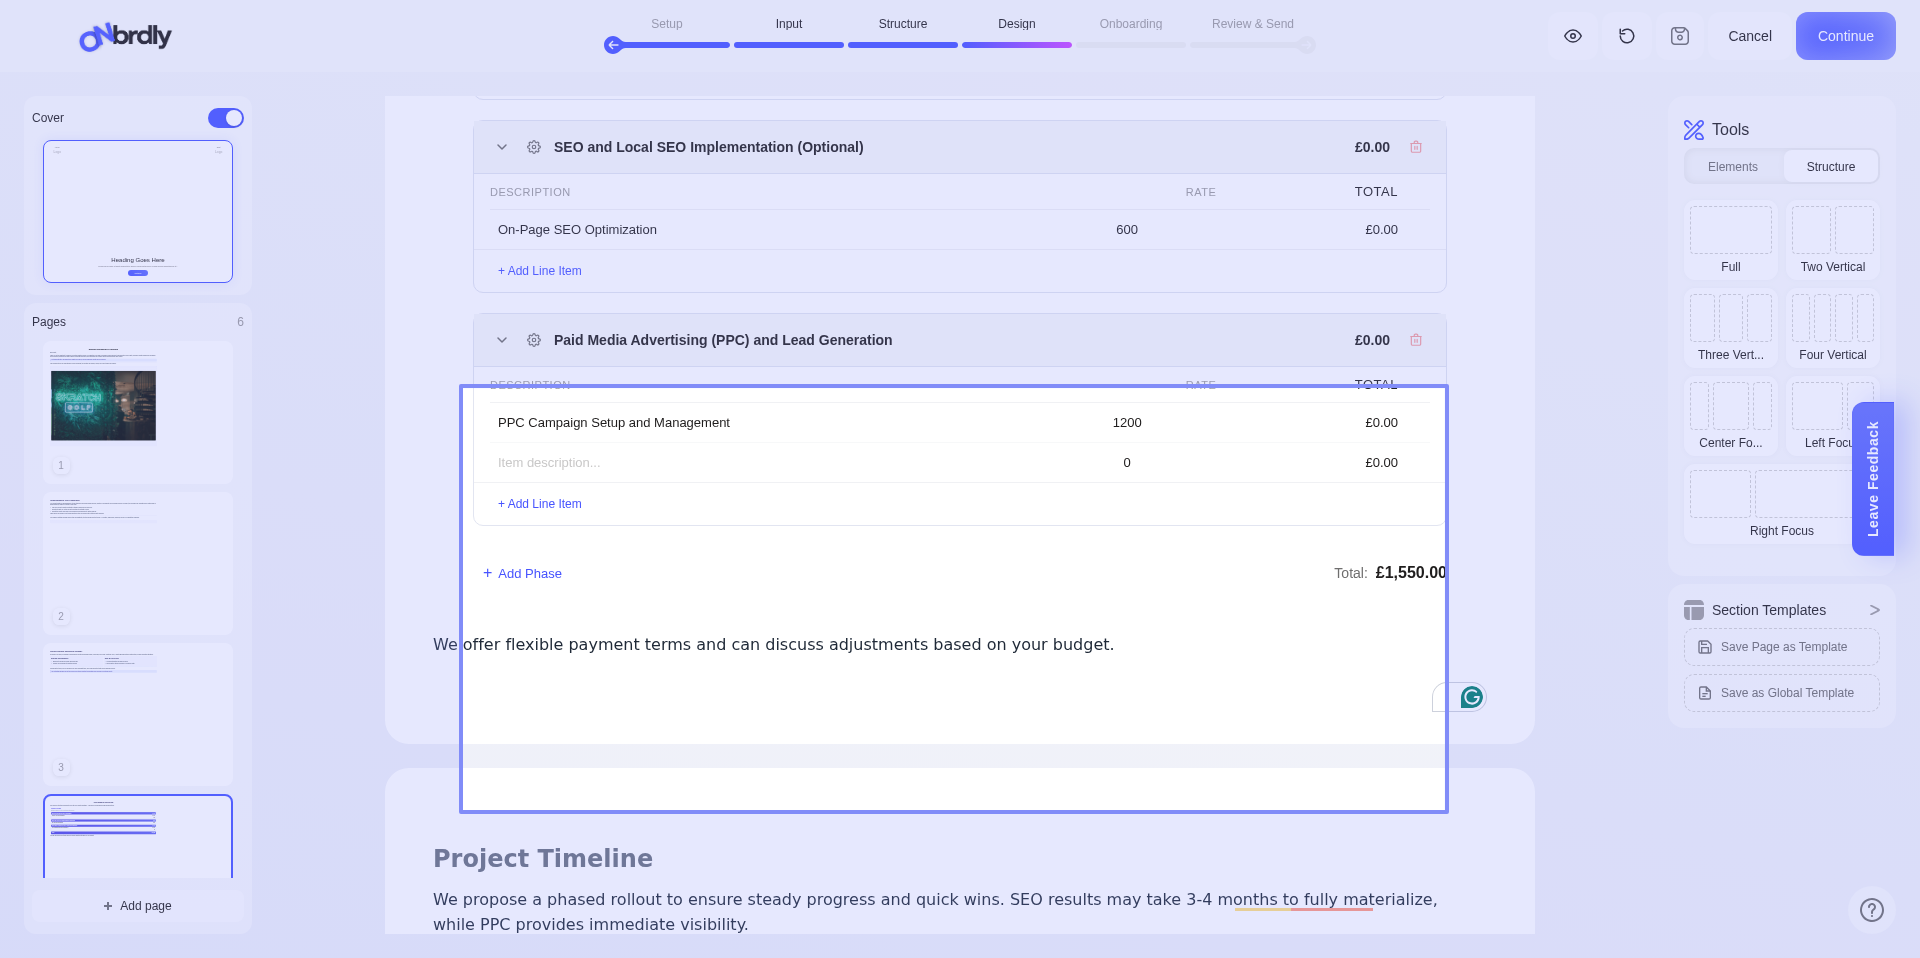This screenshot has width=1920, height=958.
Task: Collapse the Paid Media Advertising phase
Action: (x=502, y=340)
